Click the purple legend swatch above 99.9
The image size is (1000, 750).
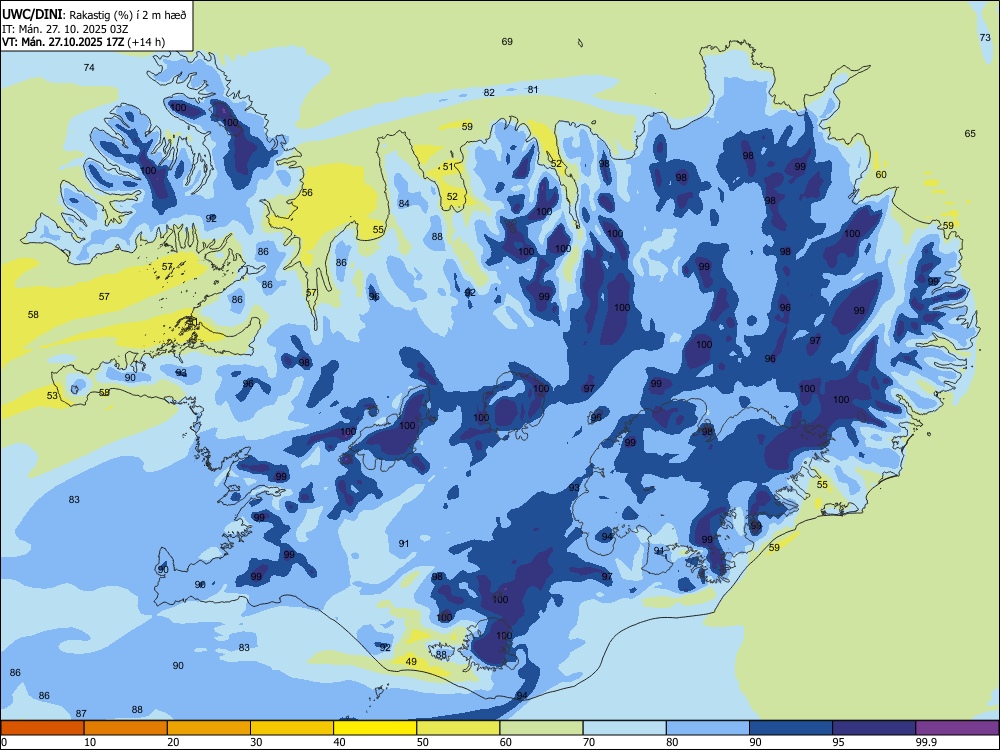tap(957, 728)
